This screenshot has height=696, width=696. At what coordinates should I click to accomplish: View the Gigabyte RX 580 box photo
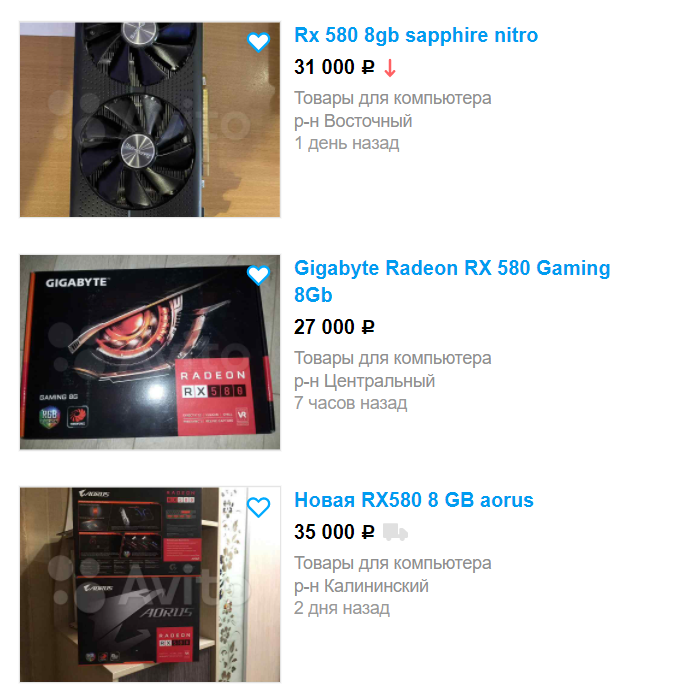pos(150,352)
